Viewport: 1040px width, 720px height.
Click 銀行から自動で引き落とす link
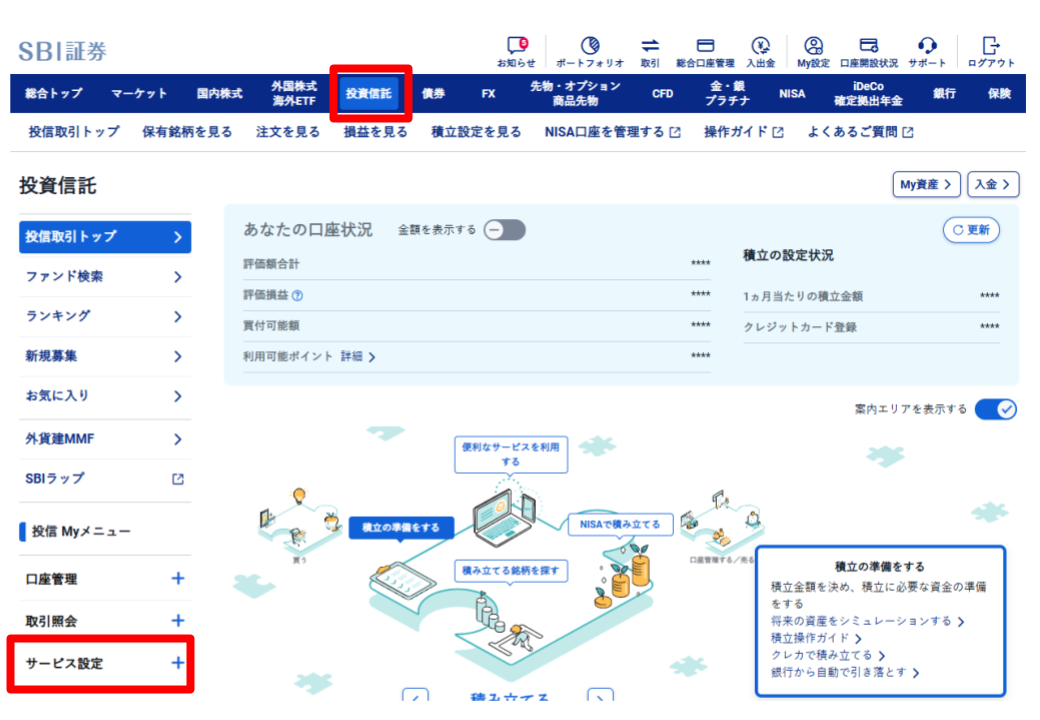coord(845,672)
